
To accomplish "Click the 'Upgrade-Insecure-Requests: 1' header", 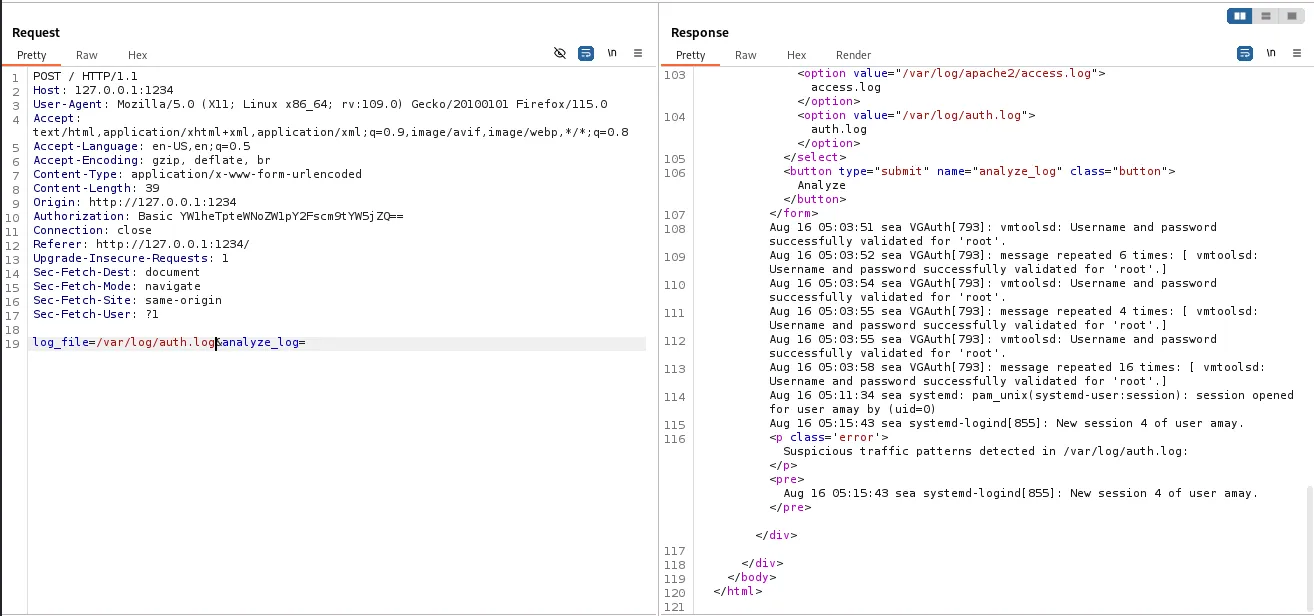I will pyautogui.click(x=131, y=258).
